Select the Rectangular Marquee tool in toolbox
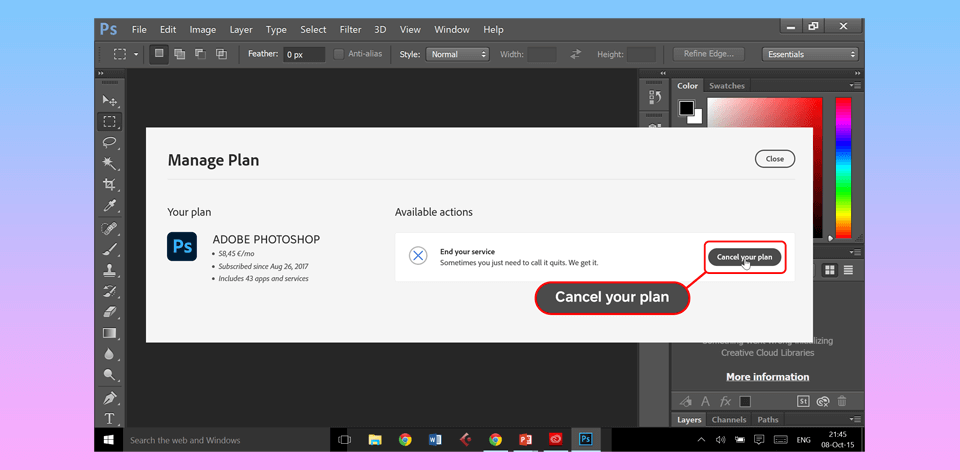The image size is (960, 470). coord(110,121)
